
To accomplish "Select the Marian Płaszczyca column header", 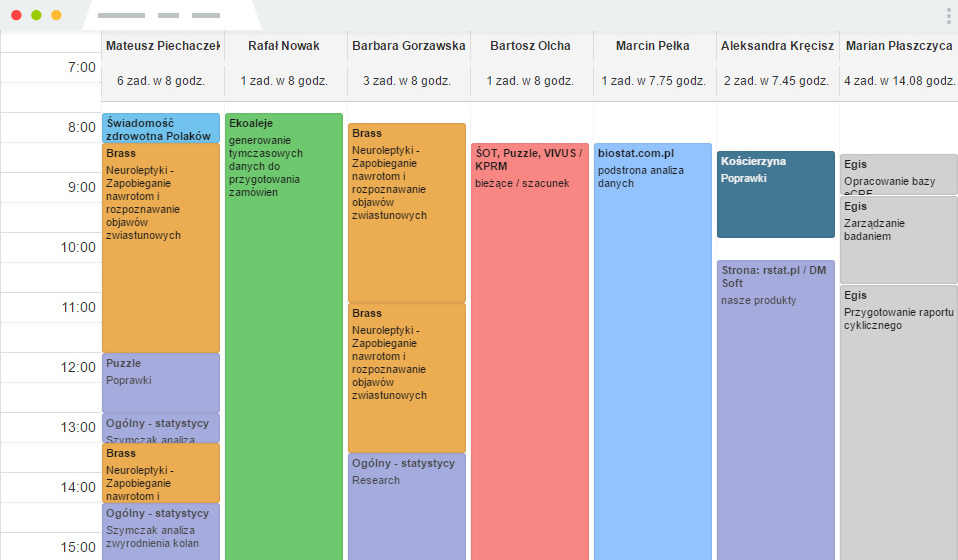I will [x=899, y=46].
